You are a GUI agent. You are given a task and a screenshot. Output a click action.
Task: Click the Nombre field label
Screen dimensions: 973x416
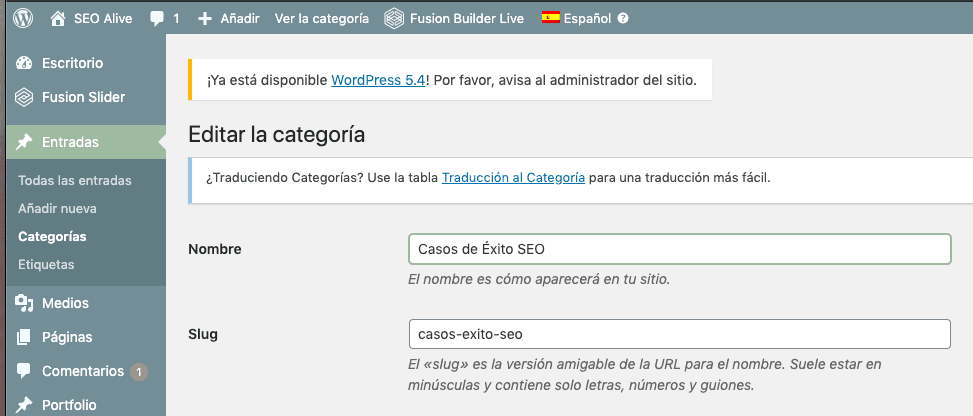[215, 250]
